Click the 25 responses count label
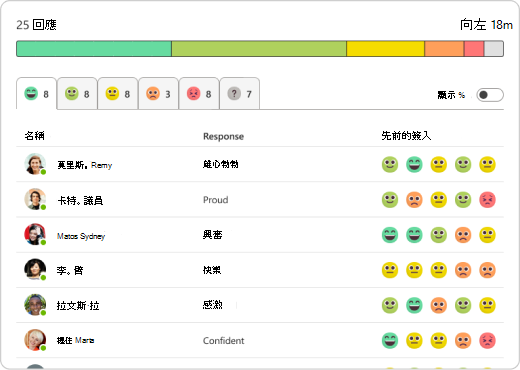The width and height of the screenshot is (520, 370). pos(36,25)
